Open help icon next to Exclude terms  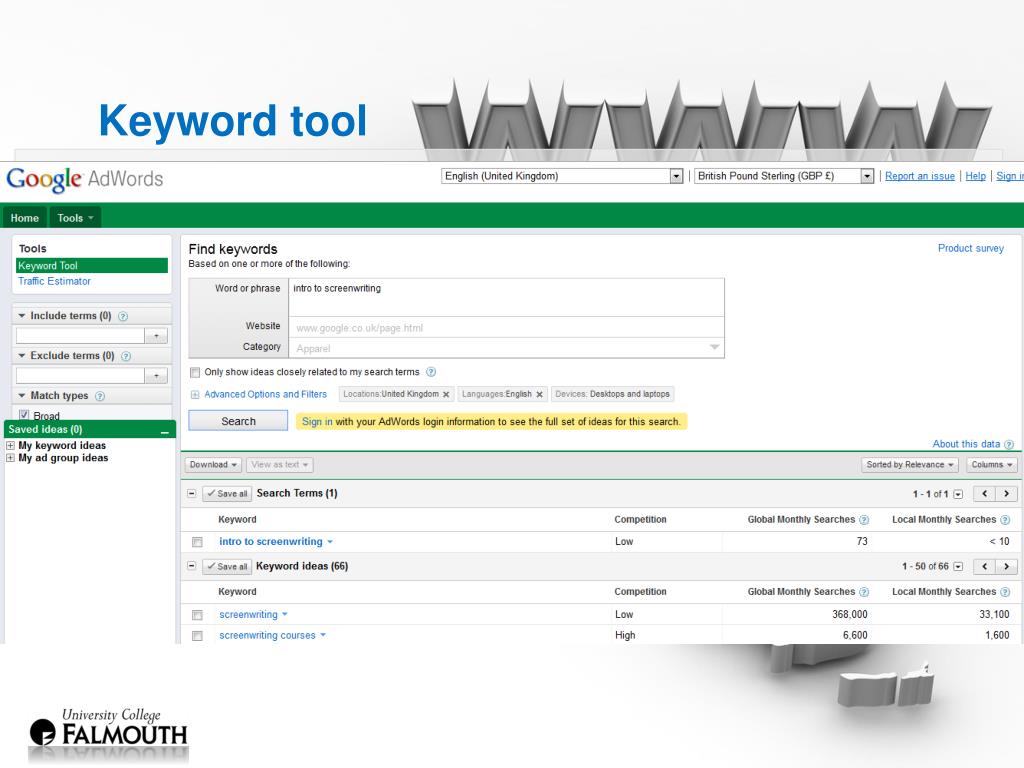point(126,356)
